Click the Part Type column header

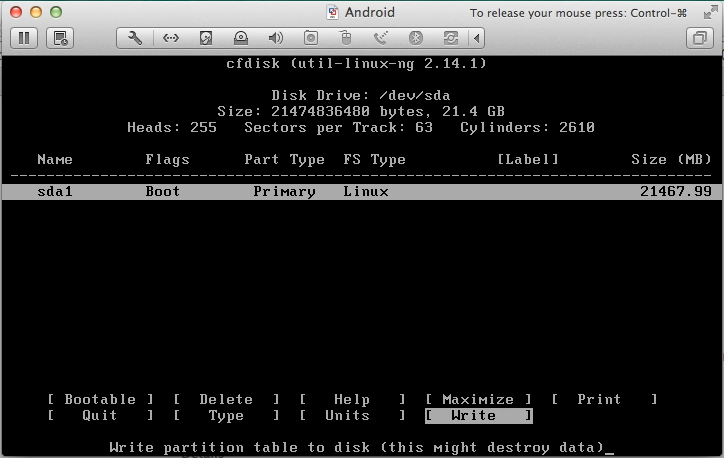(x=284, y=159)
